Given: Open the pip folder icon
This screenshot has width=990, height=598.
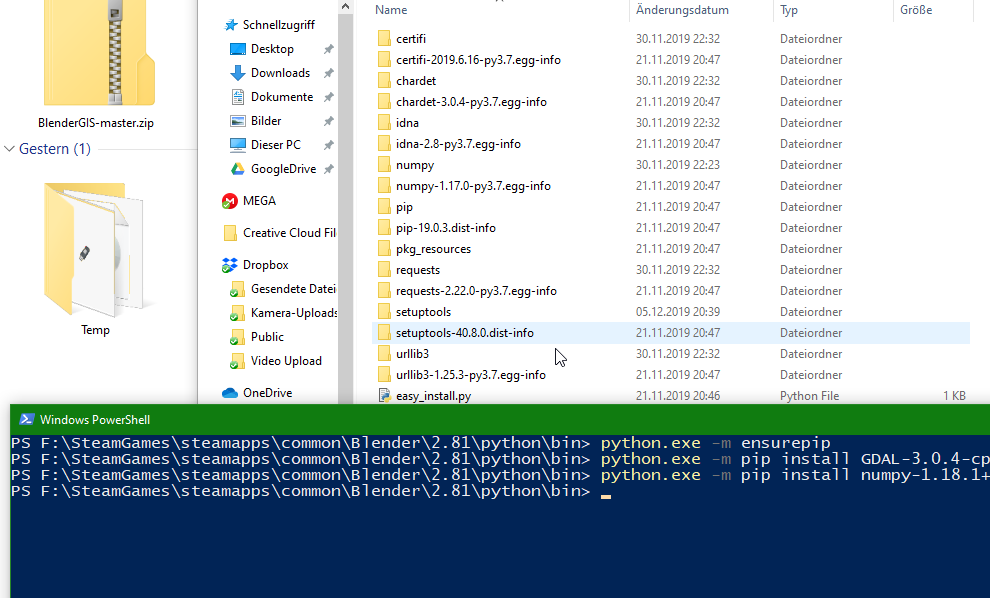Looking at the screenshot, I should [386, 206].
